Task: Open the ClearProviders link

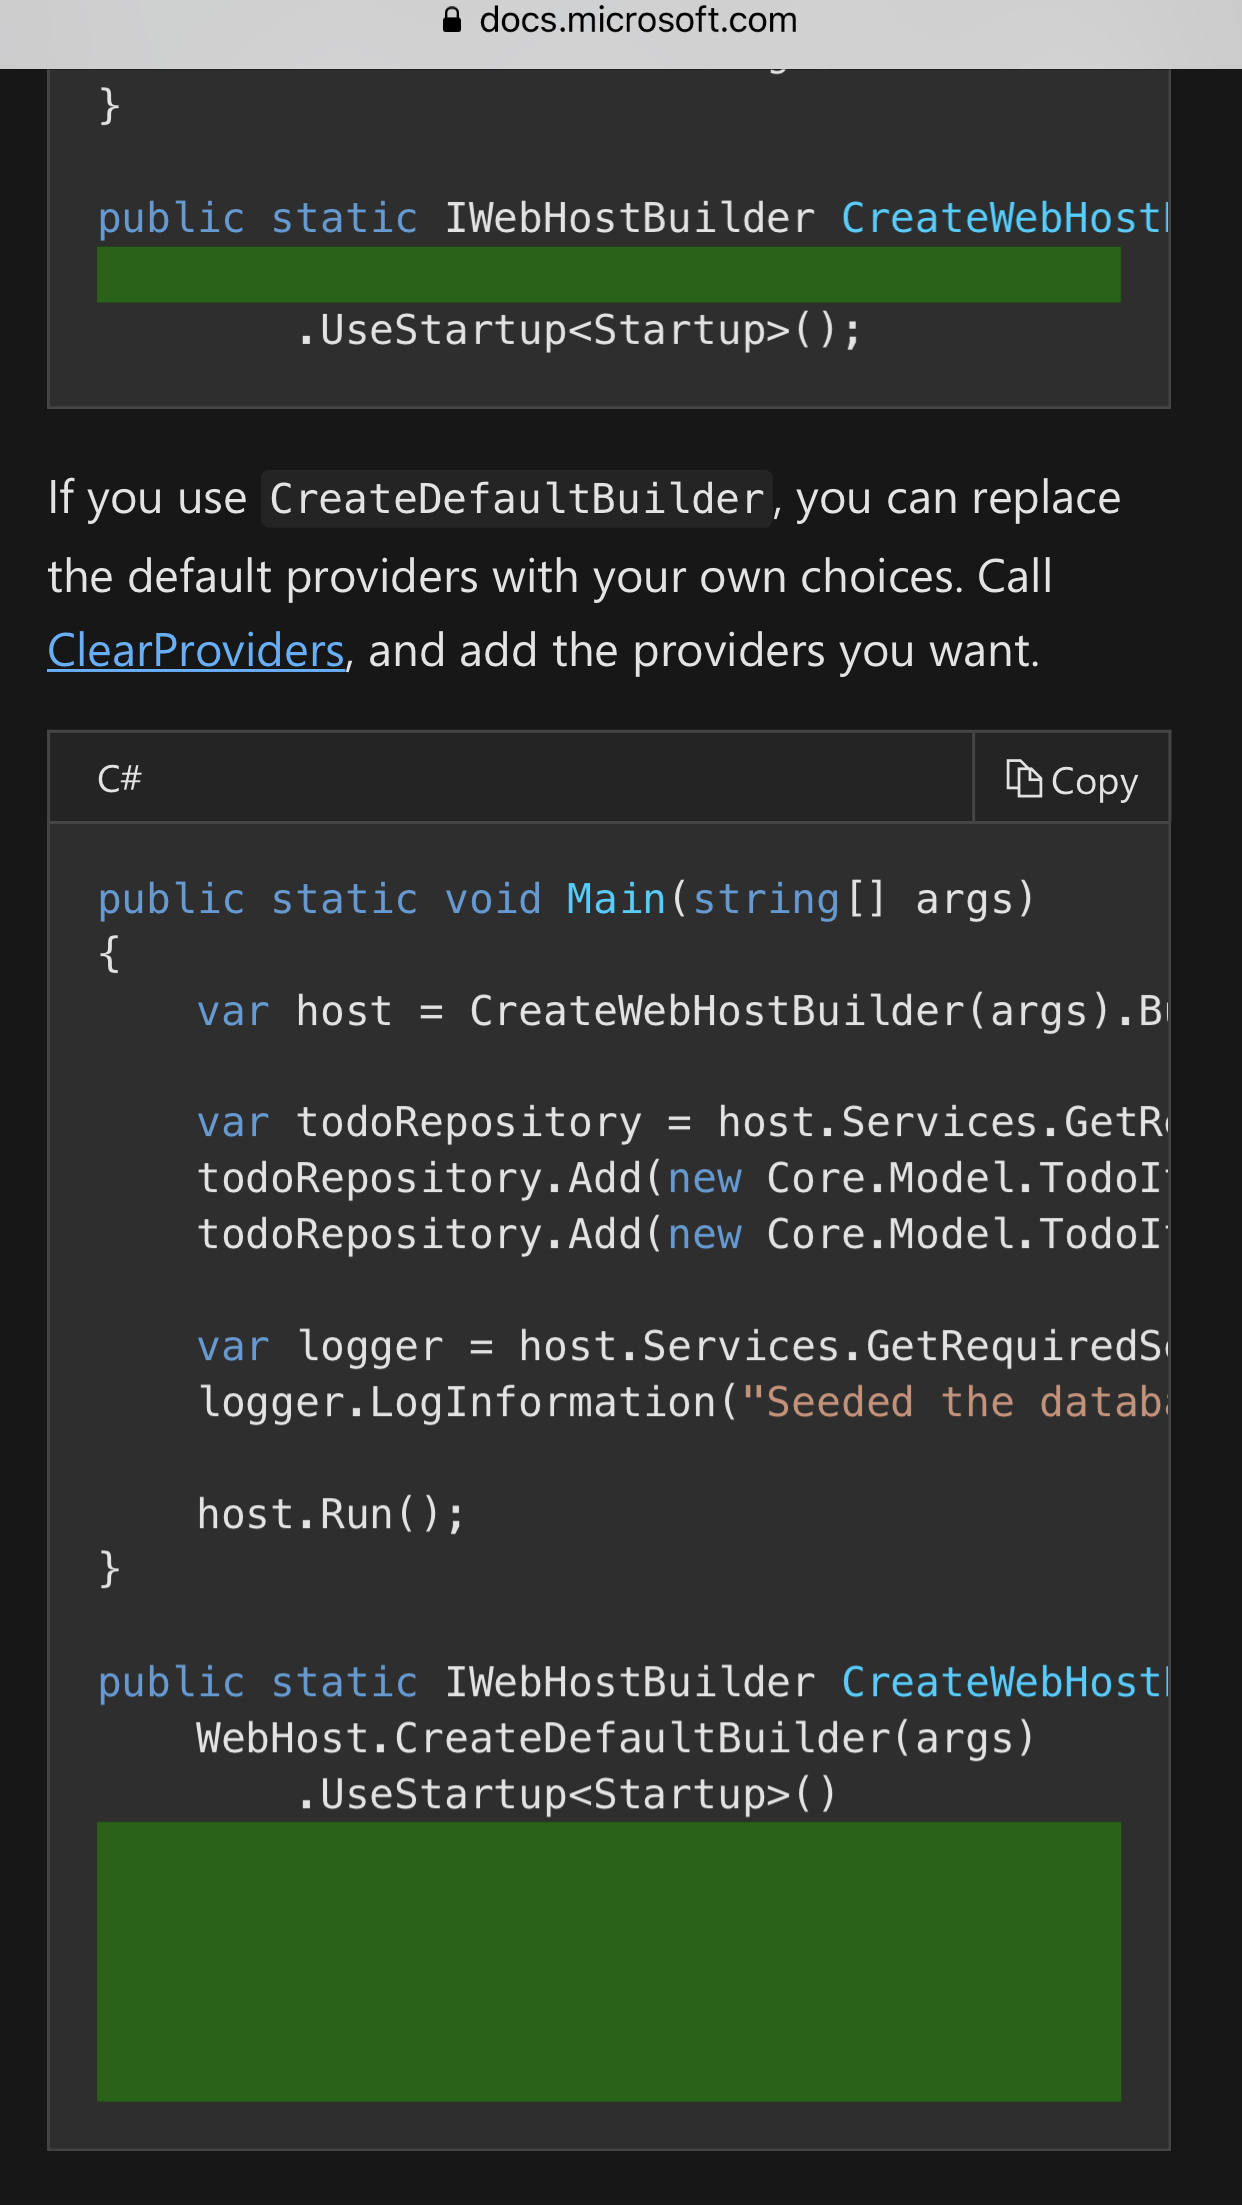Action: [196, 651]
